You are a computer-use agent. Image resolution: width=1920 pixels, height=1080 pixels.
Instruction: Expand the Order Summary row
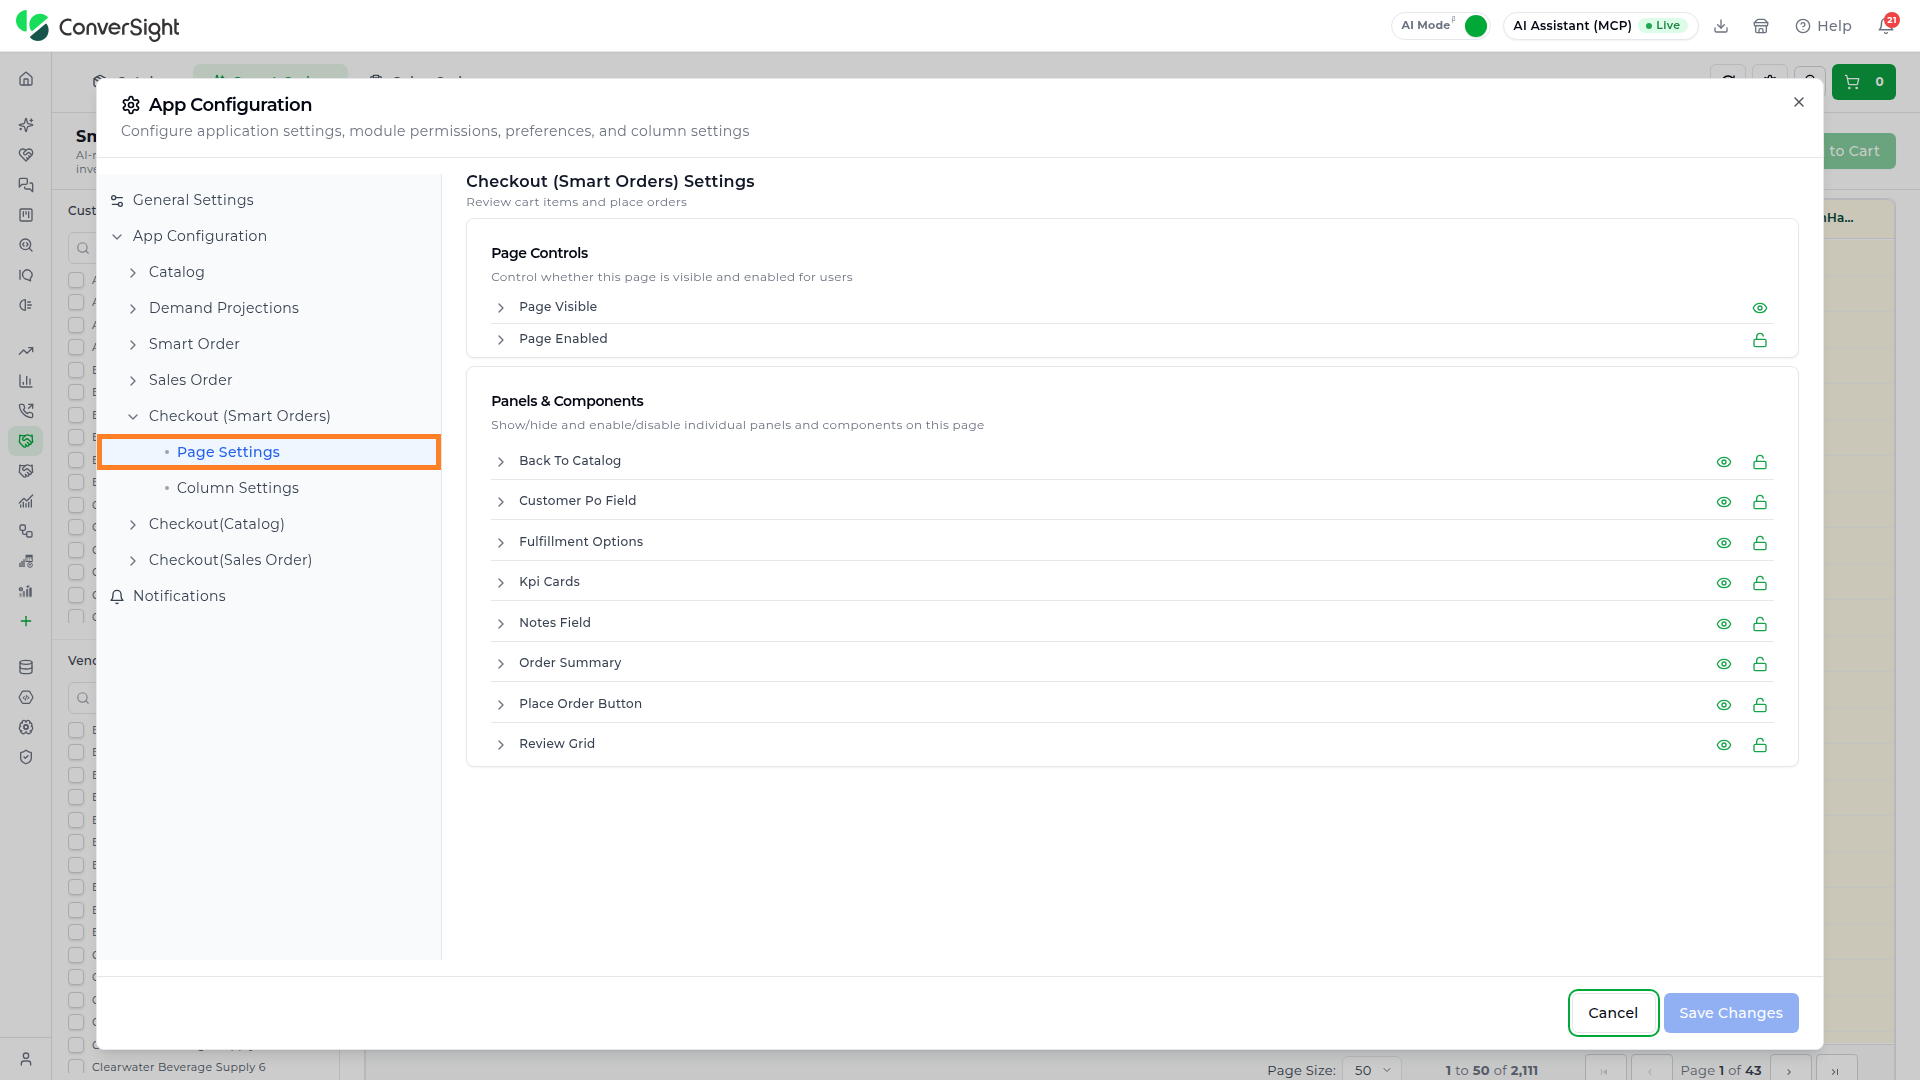click(501, 664)
